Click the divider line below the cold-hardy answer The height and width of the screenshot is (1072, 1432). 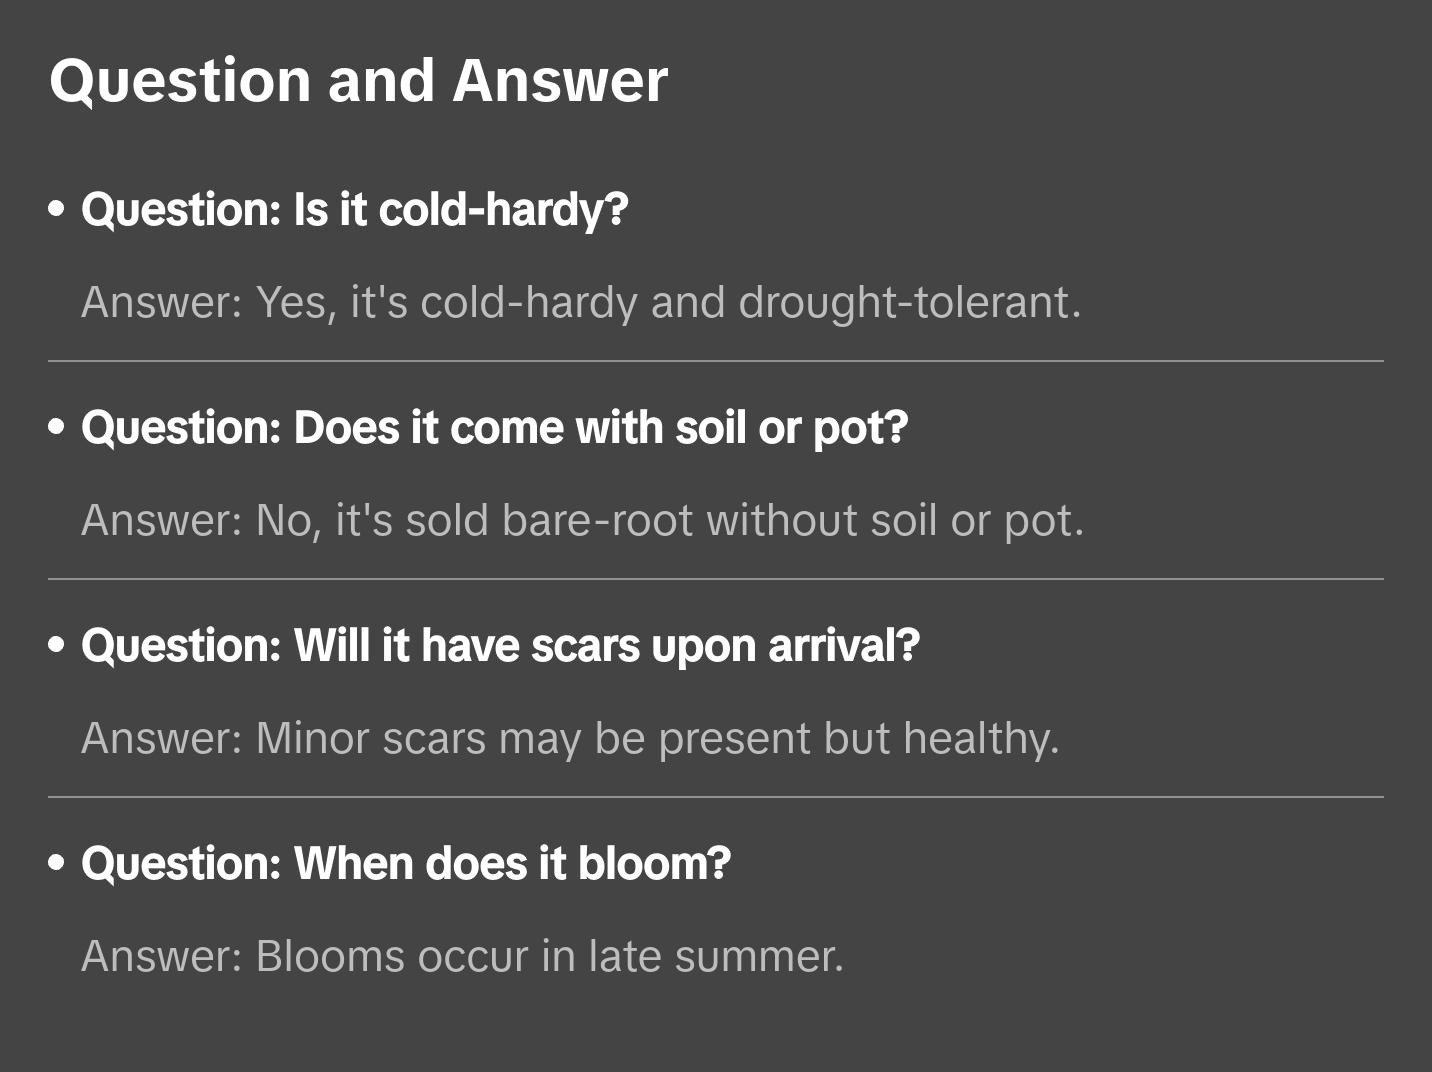pos(716,361)
